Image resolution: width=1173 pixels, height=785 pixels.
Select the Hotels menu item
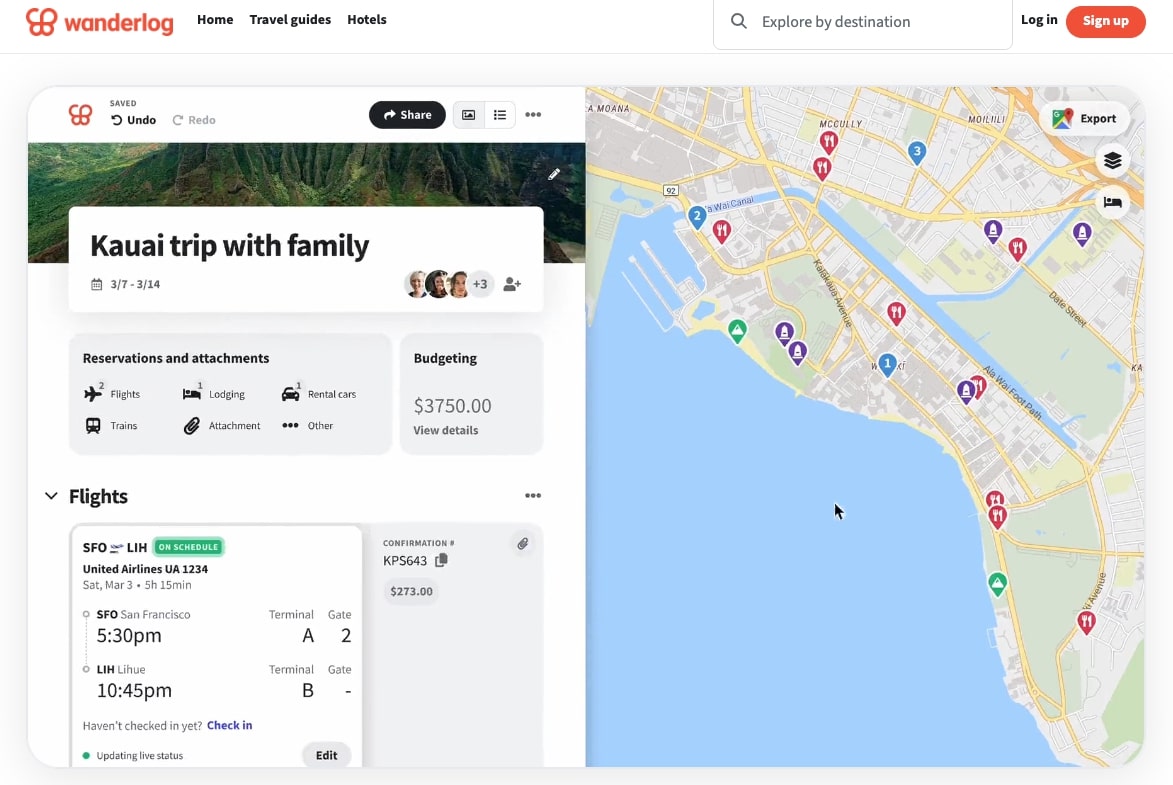pos(367,19)
